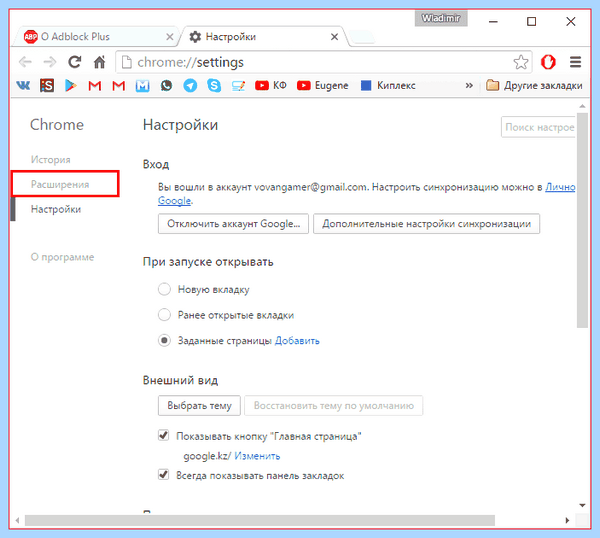Click the vertical scrollbar thumb
The width and height of the screenshot is (600, 538).
tap(582, 220)
